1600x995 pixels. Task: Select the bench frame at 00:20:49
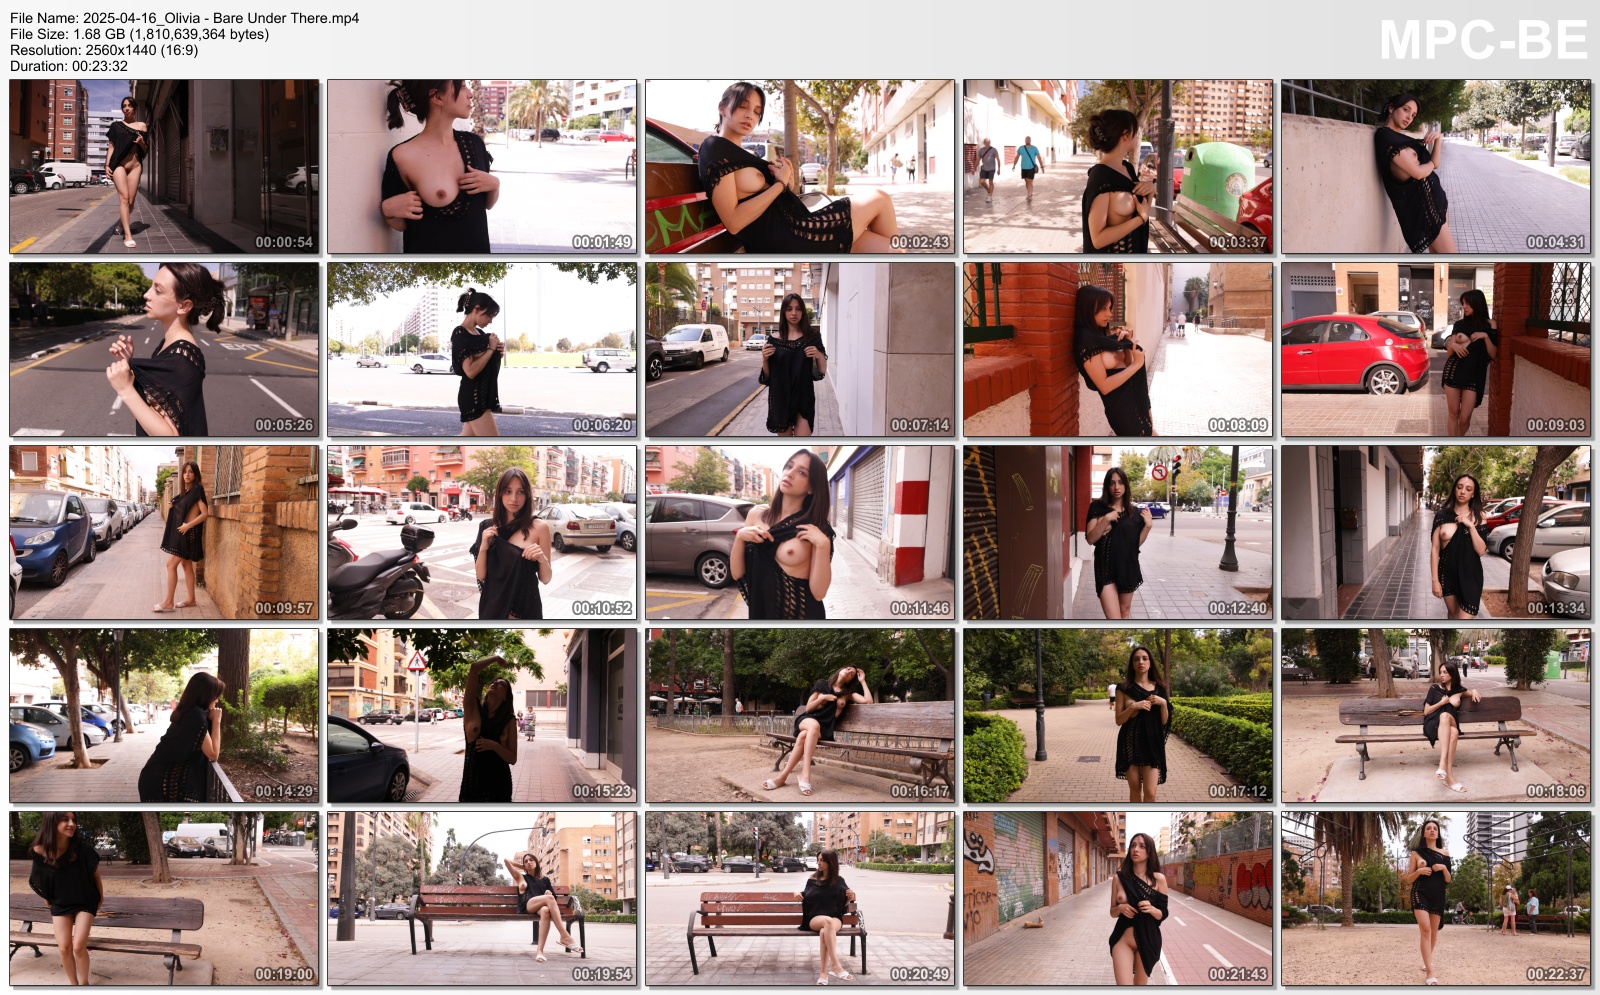[800, 898]
